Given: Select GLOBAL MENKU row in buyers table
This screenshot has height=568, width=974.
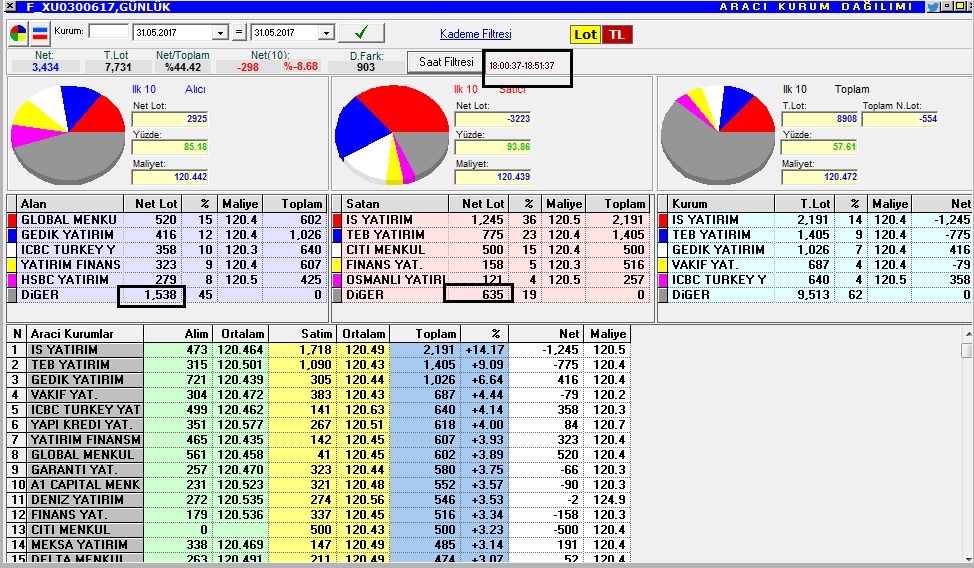Looking at the screenshot, I should pos(166,220).
